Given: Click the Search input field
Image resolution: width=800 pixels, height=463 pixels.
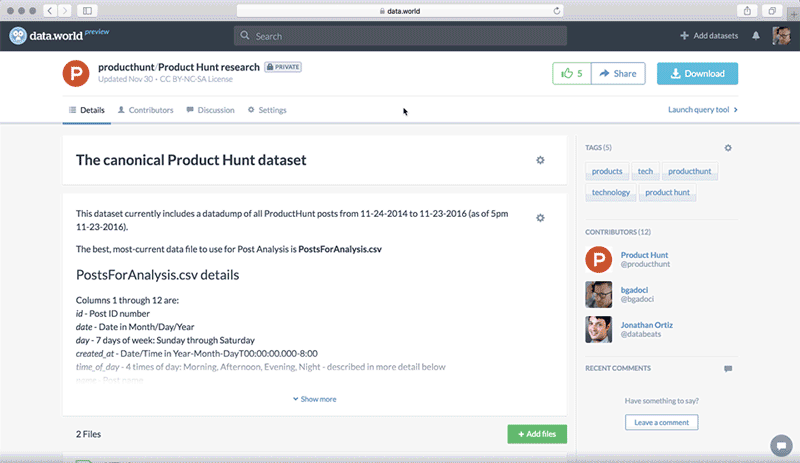Looking at the screenshot, I should point(400,36).
